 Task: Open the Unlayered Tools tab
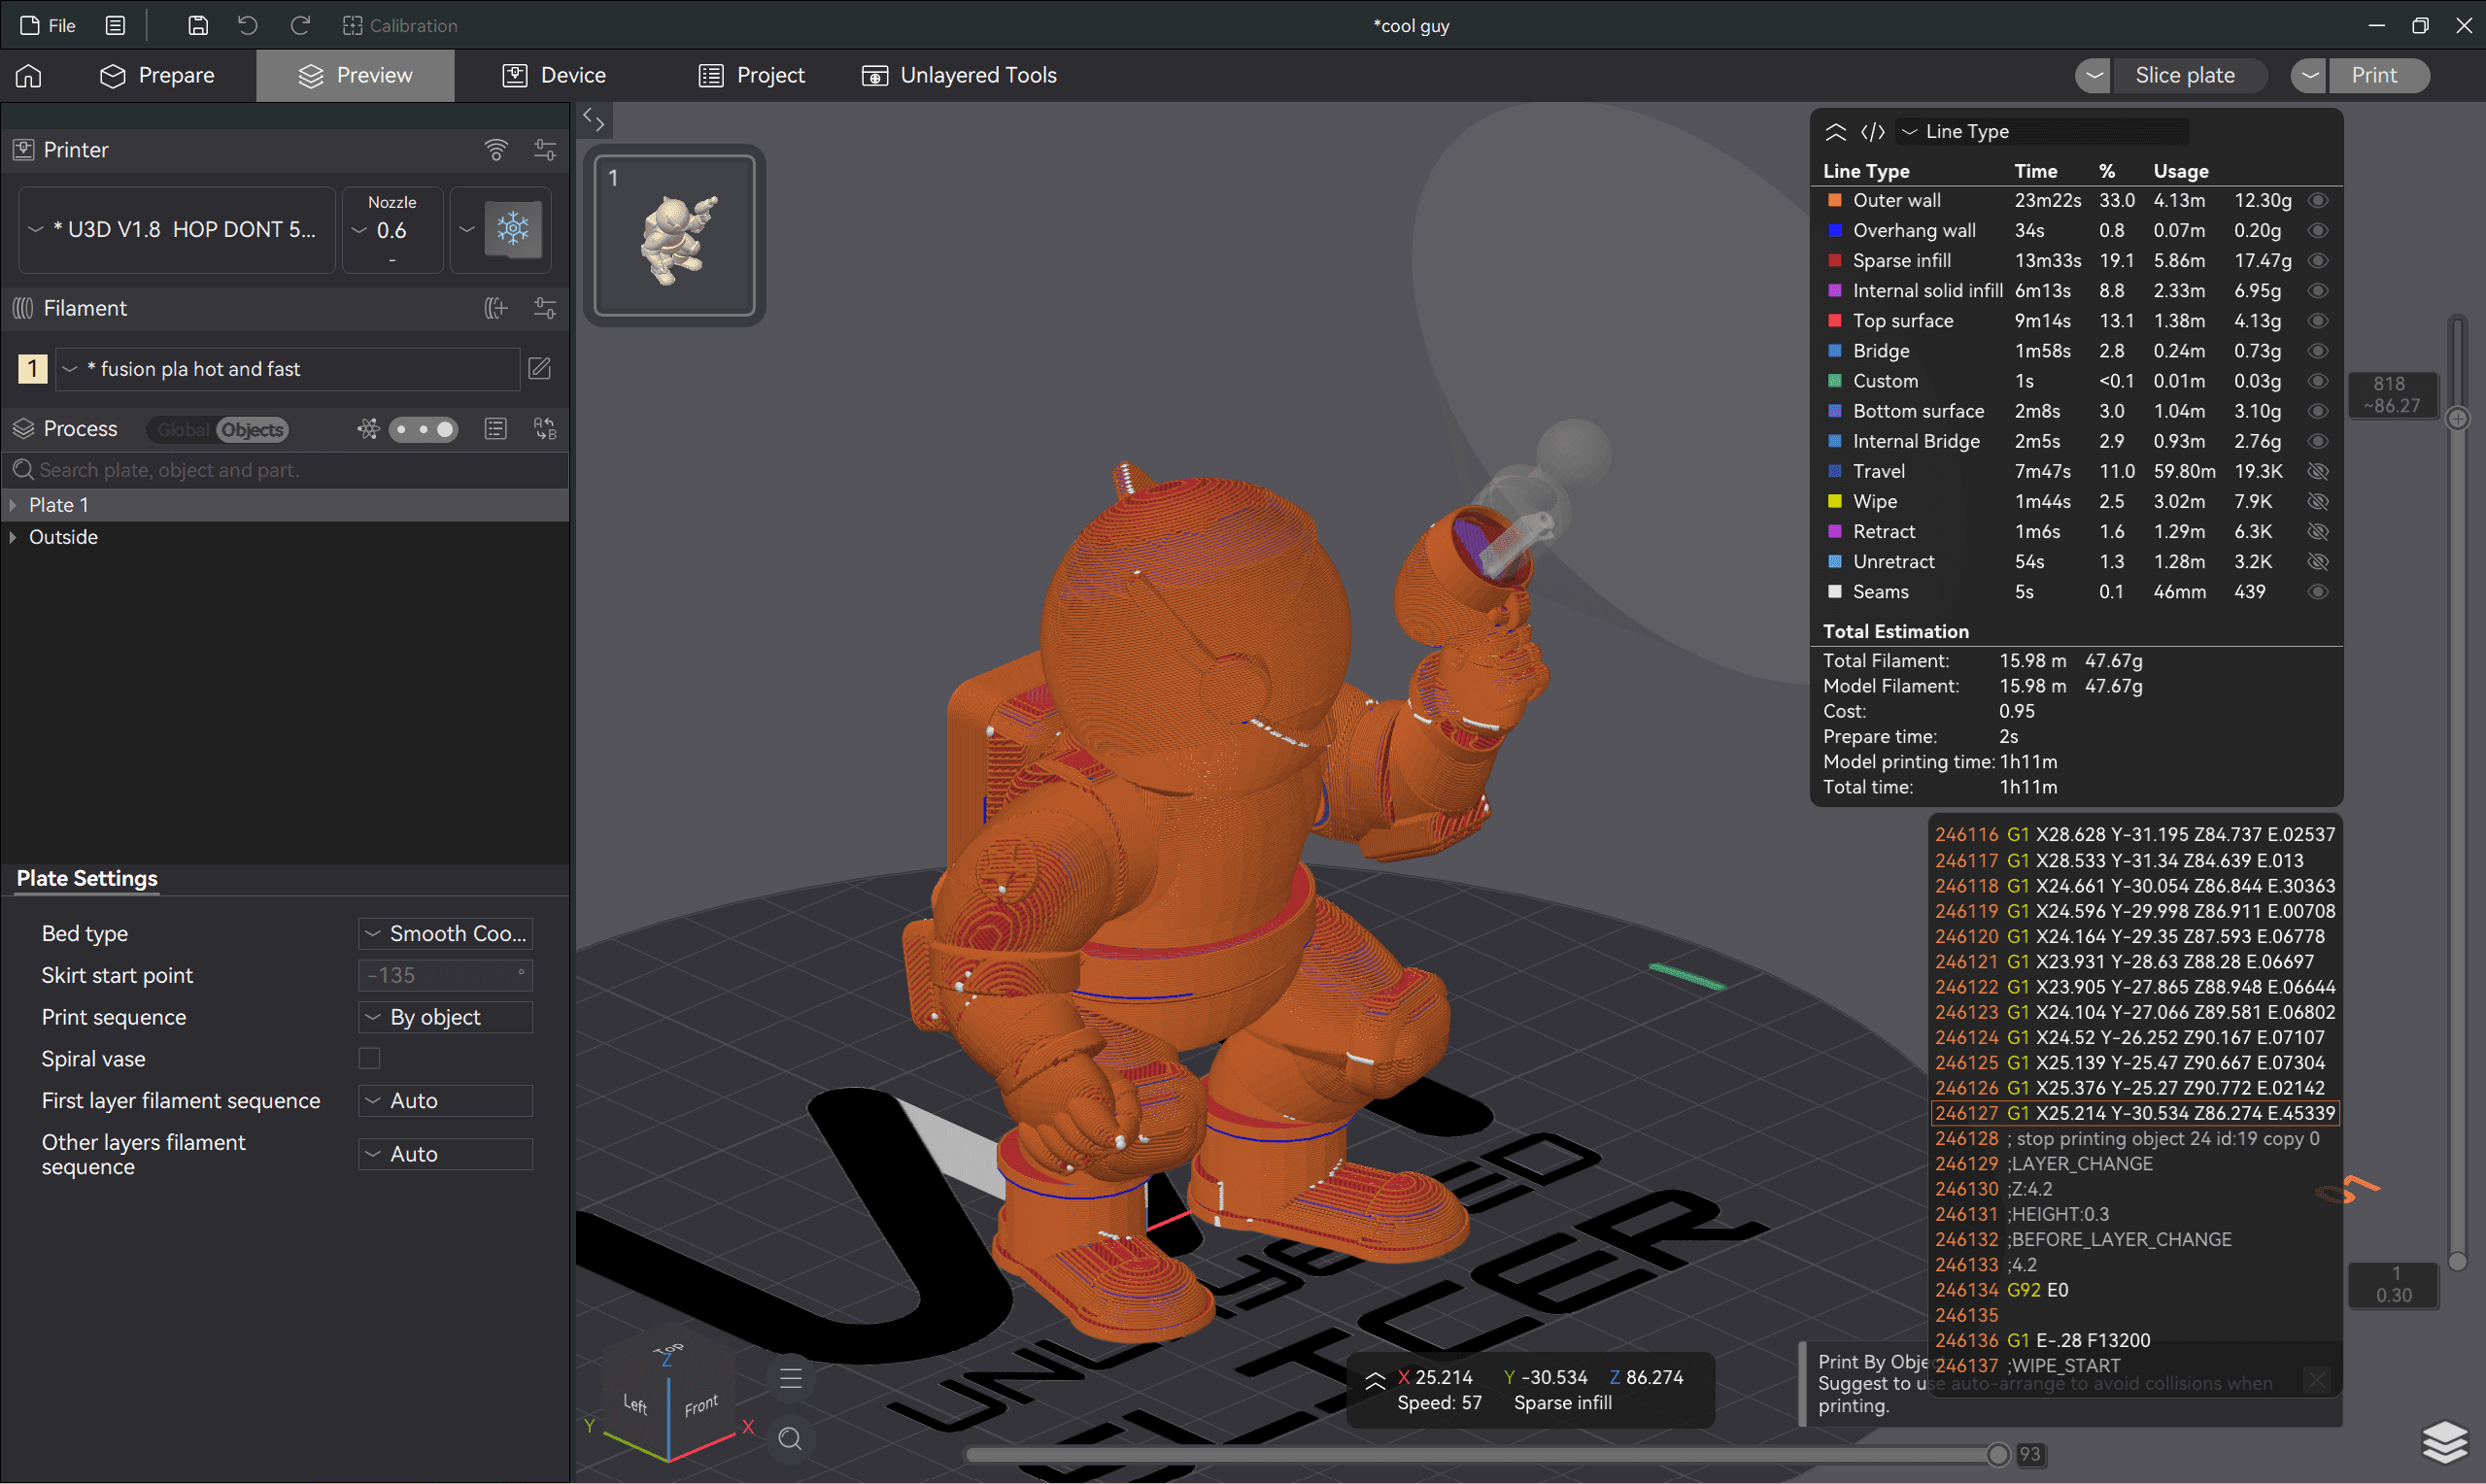point(959,76)
